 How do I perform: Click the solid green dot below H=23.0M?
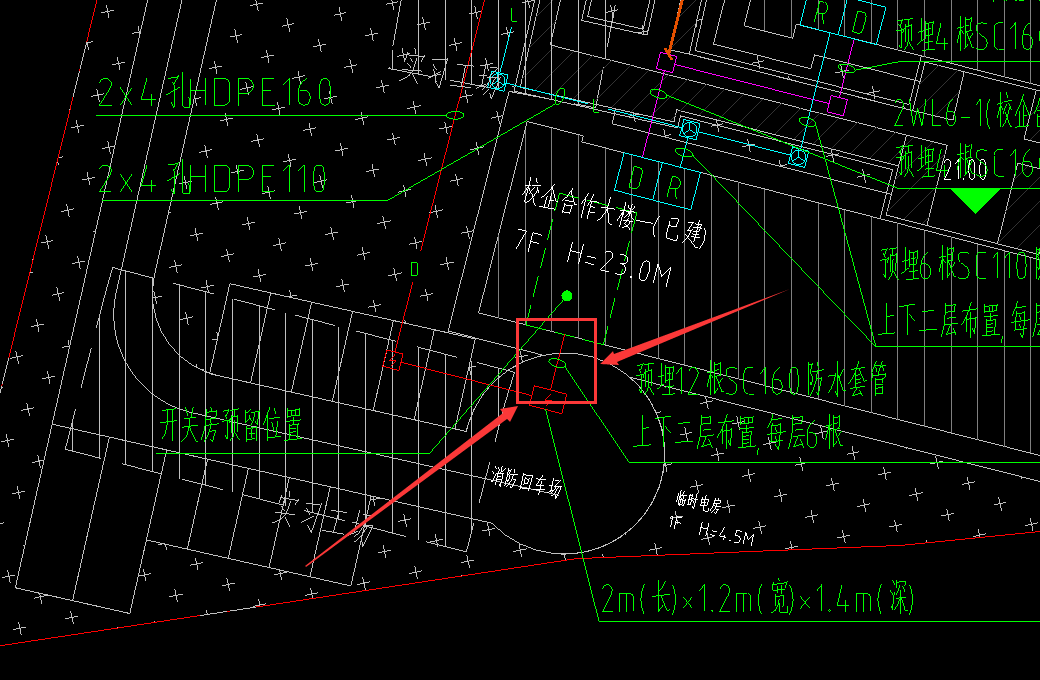(x=566, y=296)
